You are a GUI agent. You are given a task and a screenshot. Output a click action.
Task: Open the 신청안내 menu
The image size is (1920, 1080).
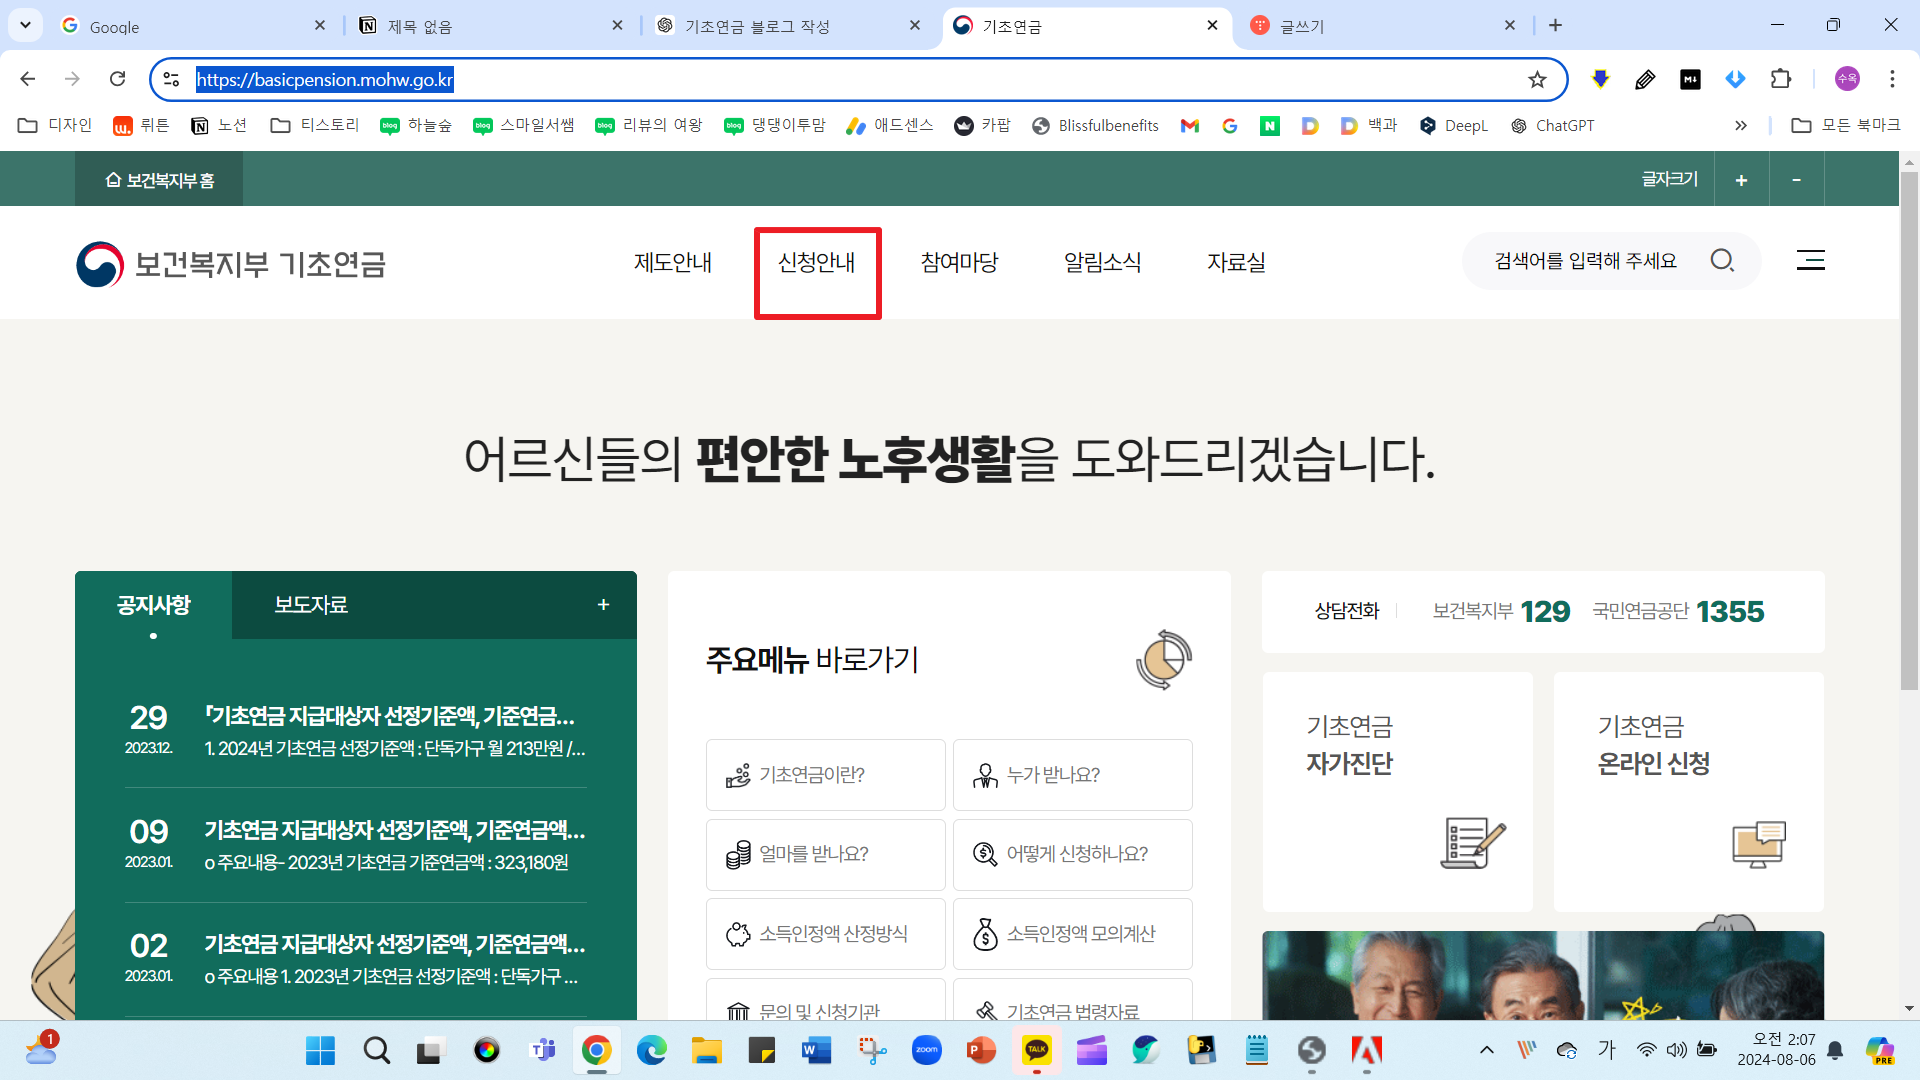[817, 263]
